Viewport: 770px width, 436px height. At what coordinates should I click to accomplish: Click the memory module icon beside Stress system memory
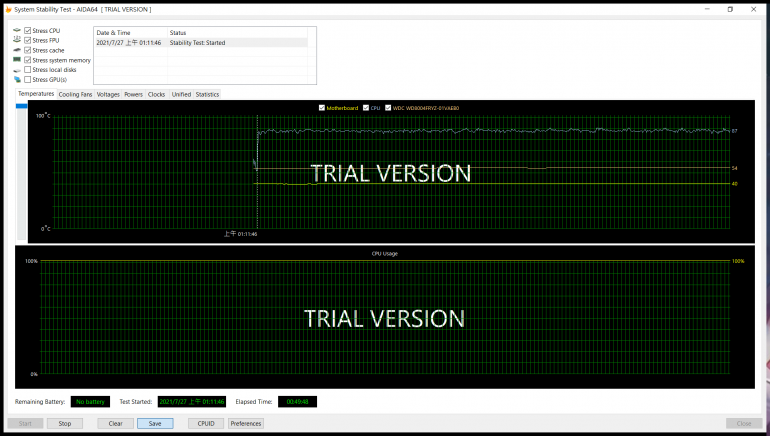17,60
